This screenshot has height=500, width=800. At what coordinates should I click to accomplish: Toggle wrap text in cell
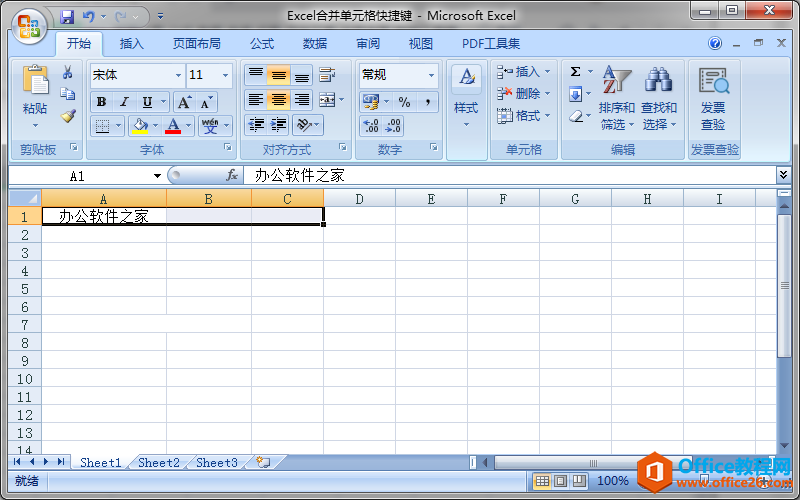tap(327, 75)
